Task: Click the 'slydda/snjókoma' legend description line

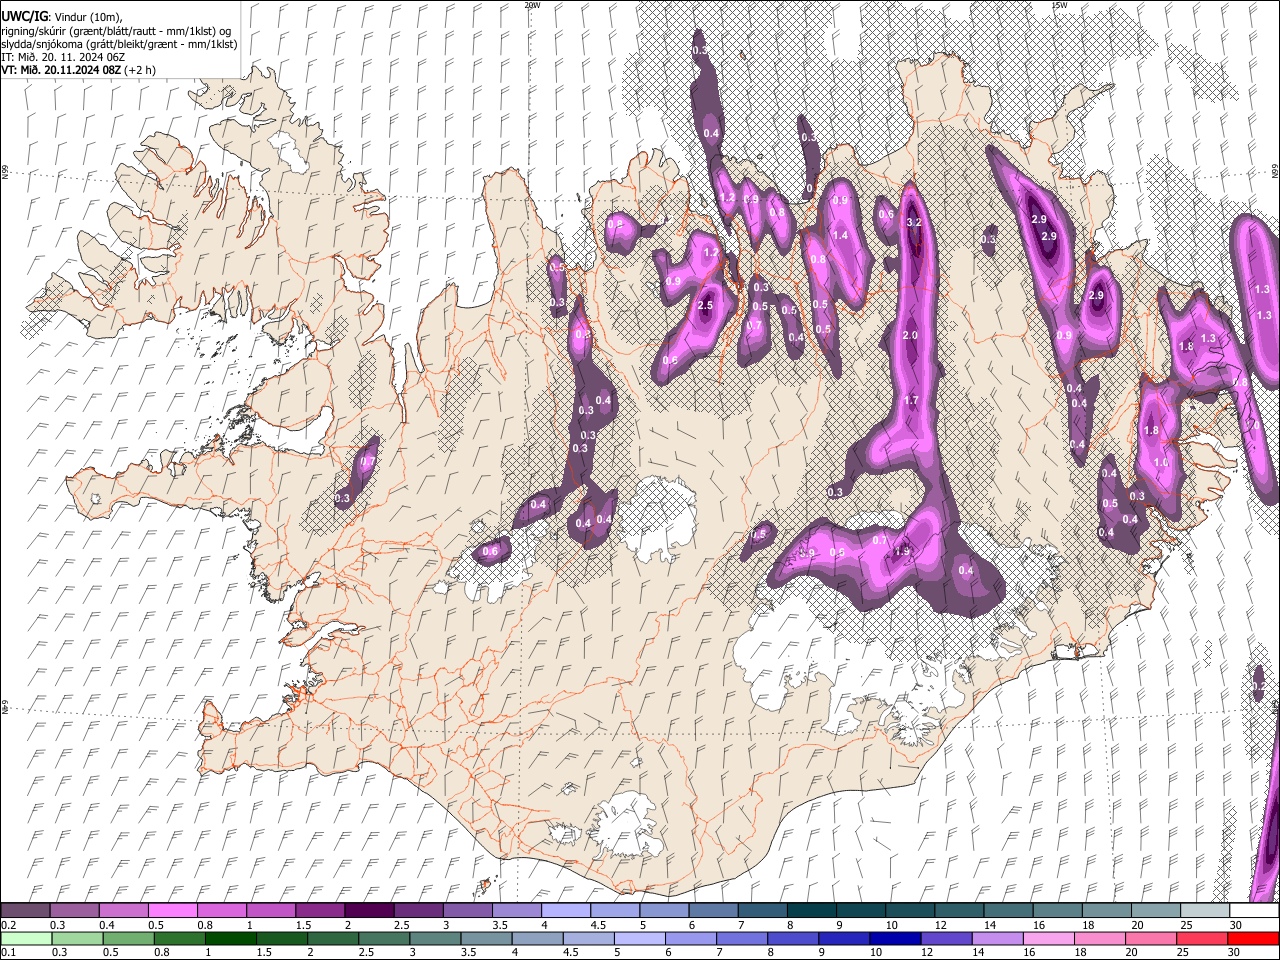Action: (119, 43)
